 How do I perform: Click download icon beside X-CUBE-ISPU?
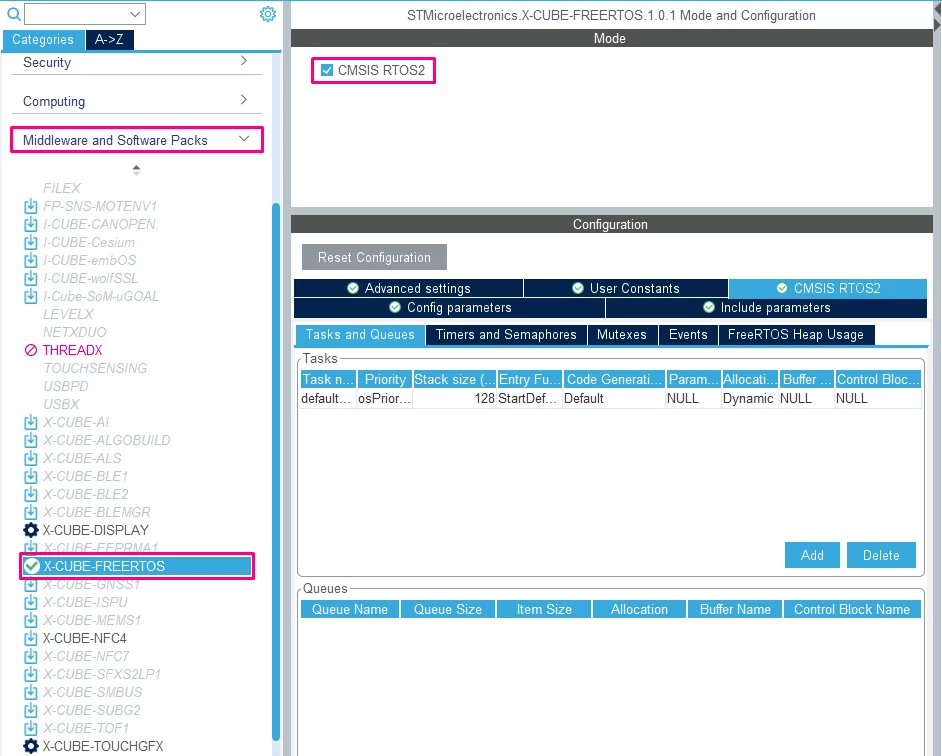point(31,602)
